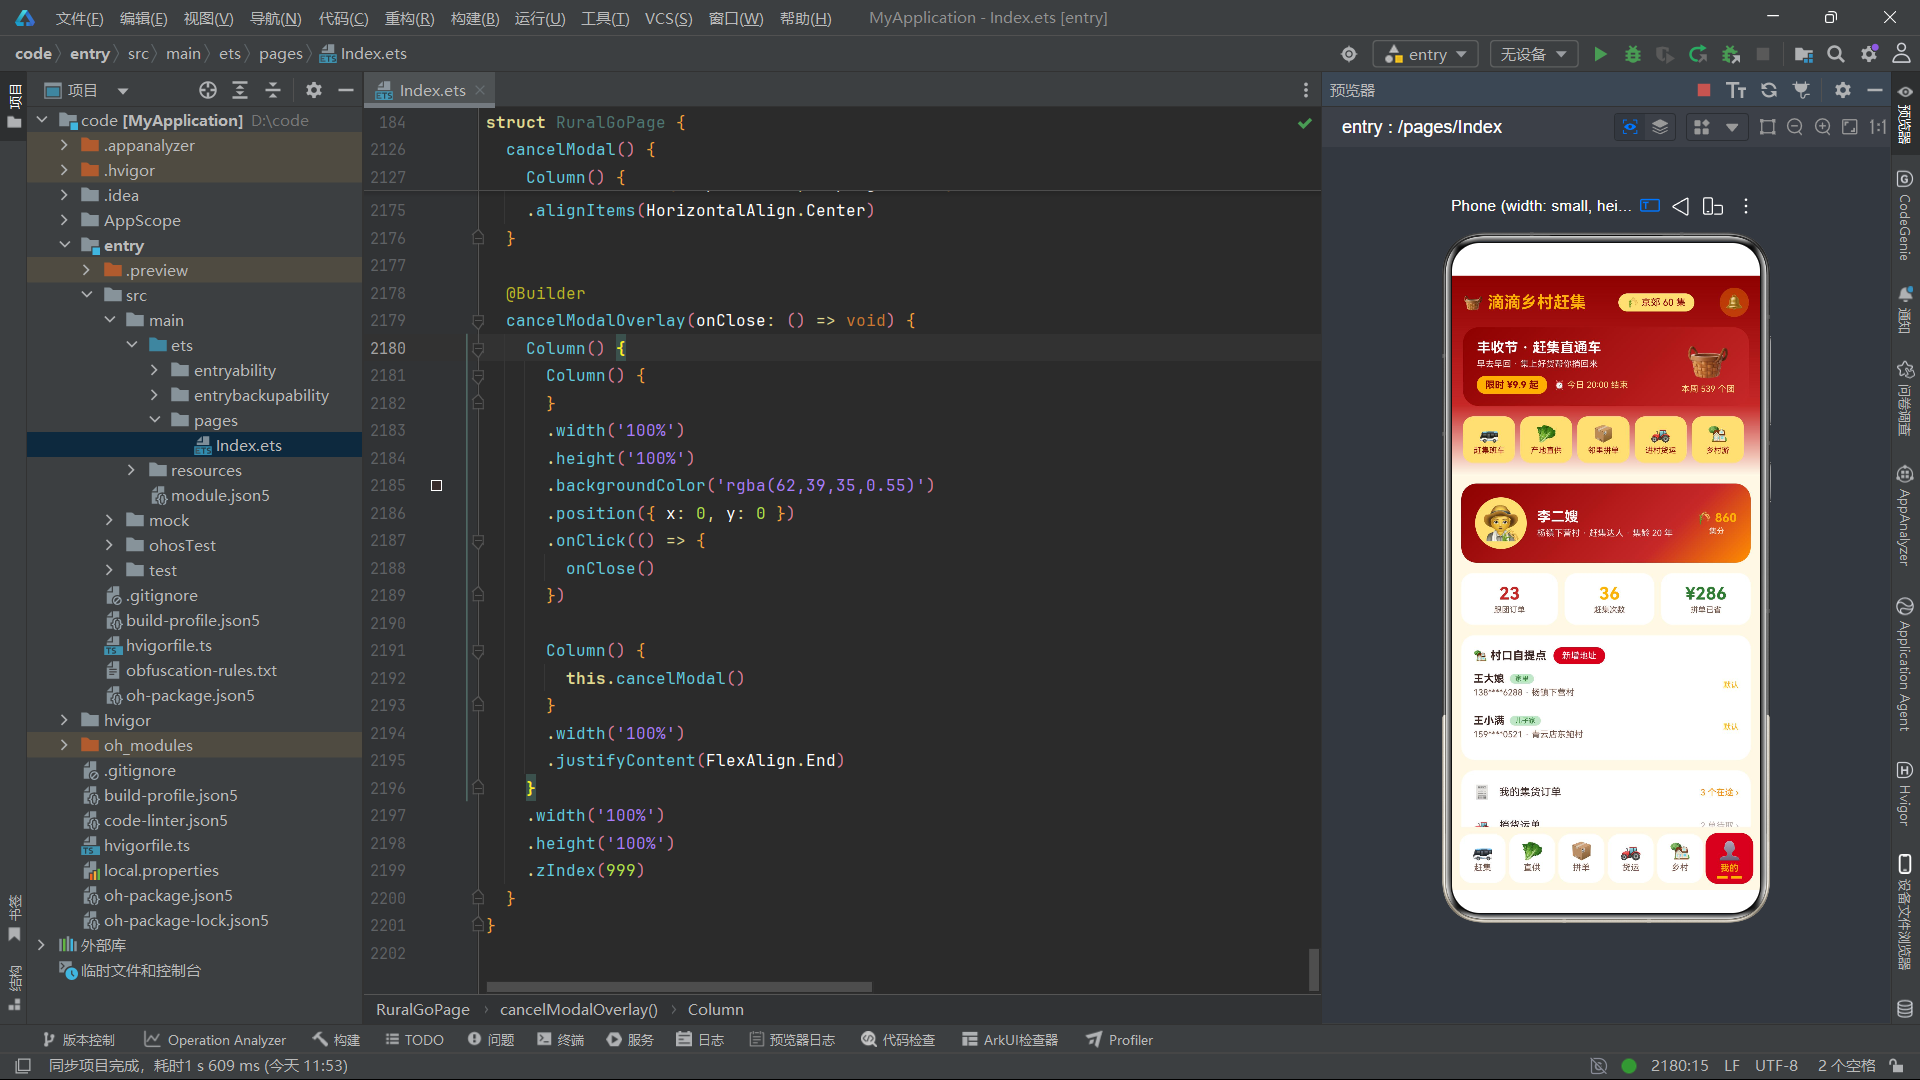Click the preview frame crop icon

[x=1768, y=127]
